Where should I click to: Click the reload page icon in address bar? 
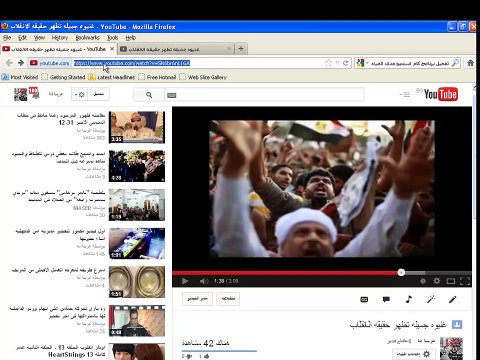346,63
